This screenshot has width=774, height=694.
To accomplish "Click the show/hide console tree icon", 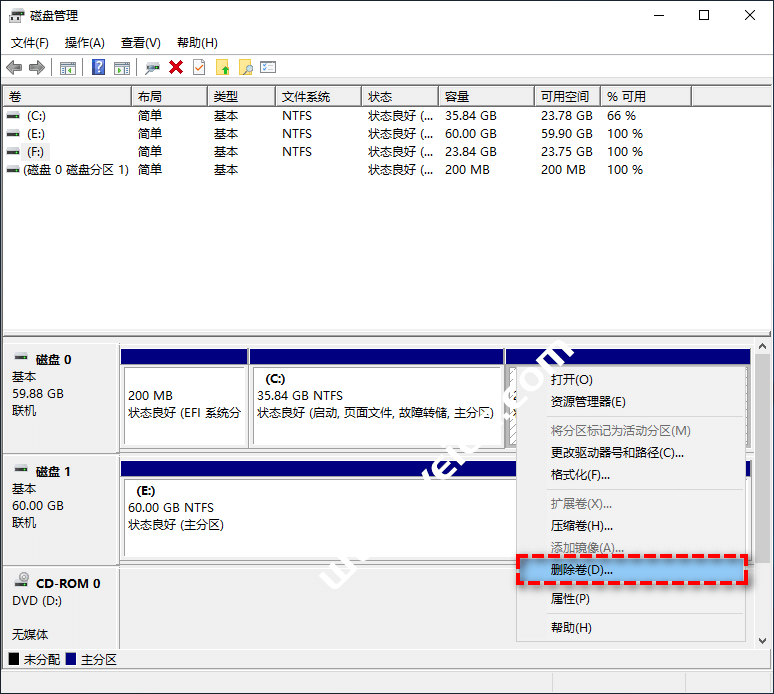I will coord(68,67).
